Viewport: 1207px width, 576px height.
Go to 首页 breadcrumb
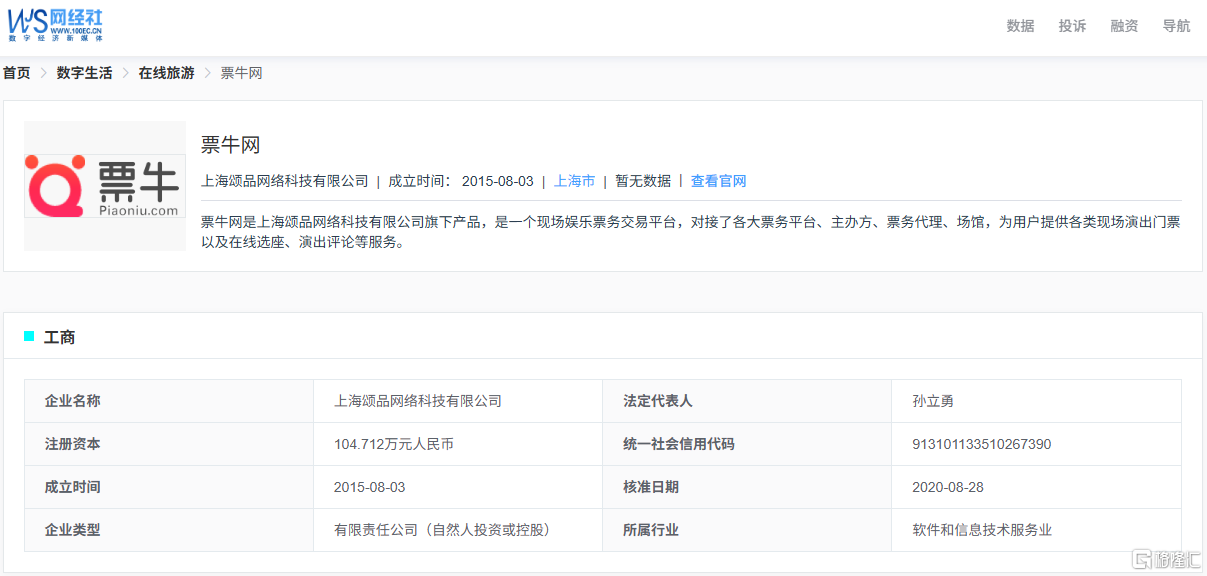coord(17,73)
